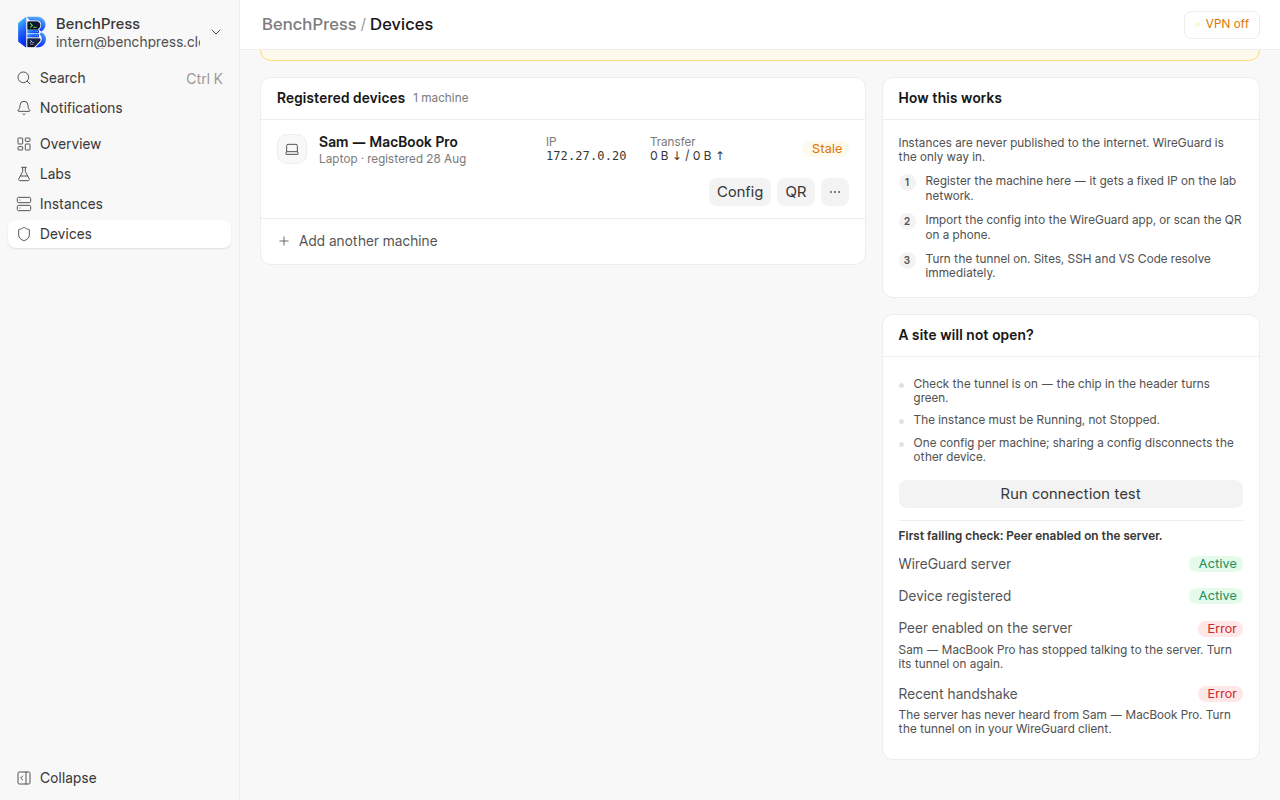Click the Recent handshake check label

(958, 694)
